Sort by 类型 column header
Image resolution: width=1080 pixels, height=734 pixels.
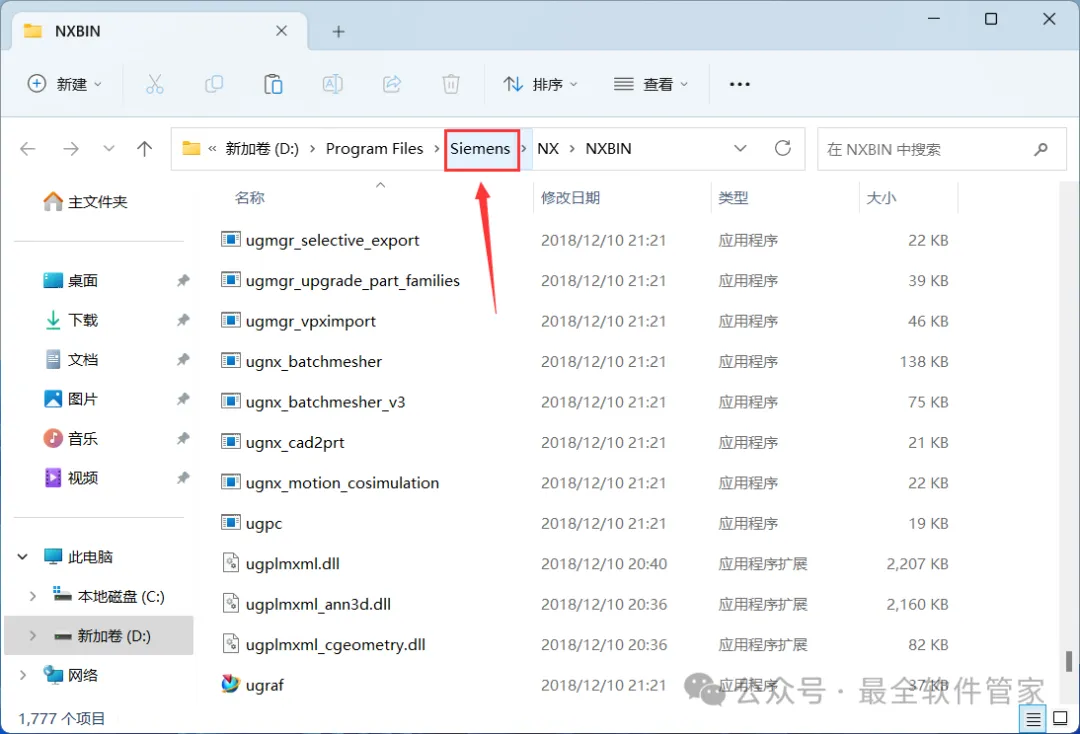[x=733, y=198]
